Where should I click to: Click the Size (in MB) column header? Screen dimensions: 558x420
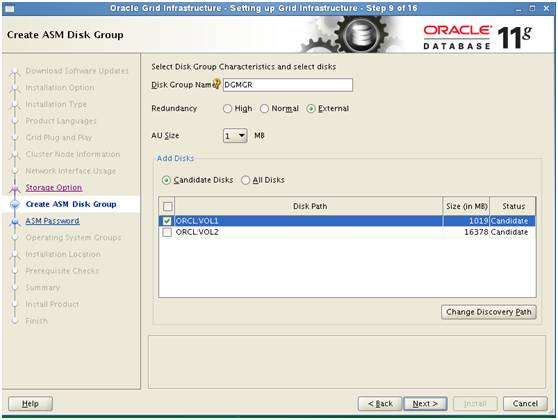coord(466,206)
